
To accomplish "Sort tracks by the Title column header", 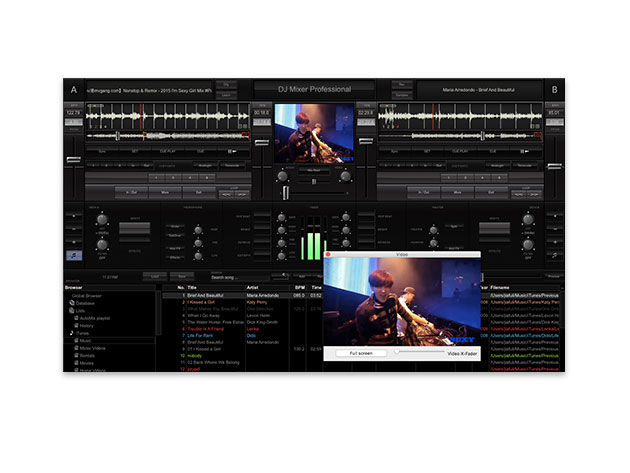I will point(216,287).
